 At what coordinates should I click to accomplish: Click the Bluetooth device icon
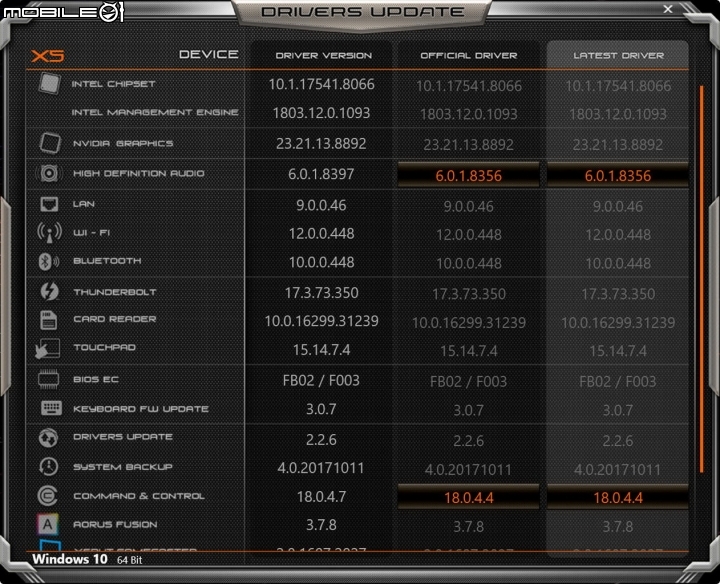(48, 261)
